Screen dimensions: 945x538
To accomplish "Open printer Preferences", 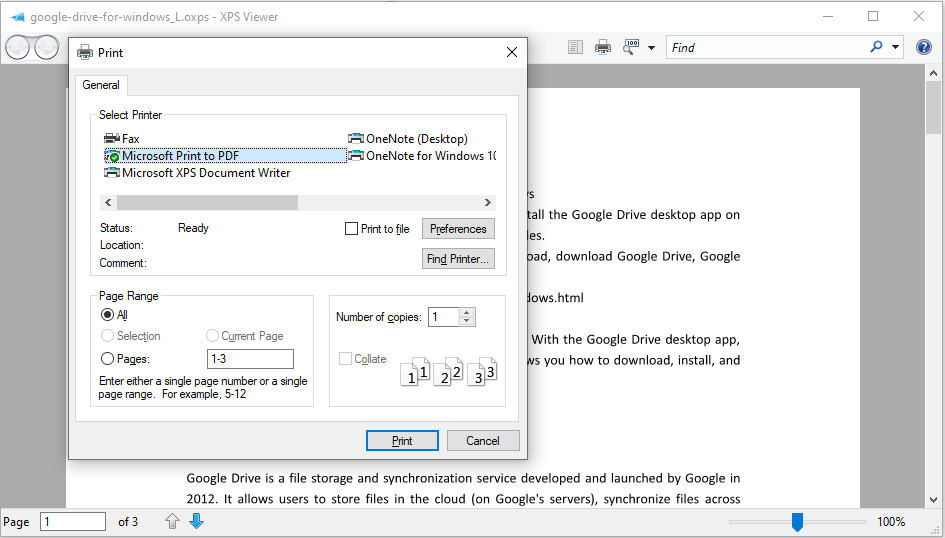I will coord(458,229).
